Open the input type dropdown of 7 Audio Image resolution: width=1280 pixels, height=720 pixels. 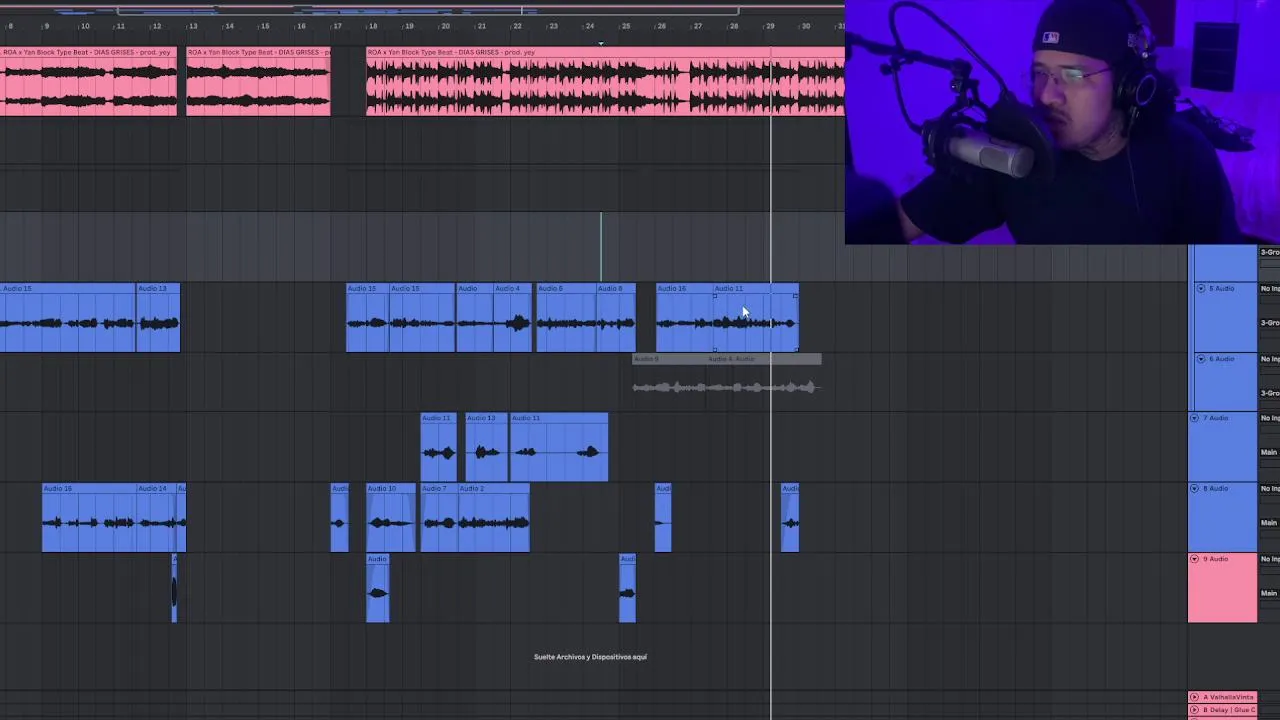[1270, 418]
